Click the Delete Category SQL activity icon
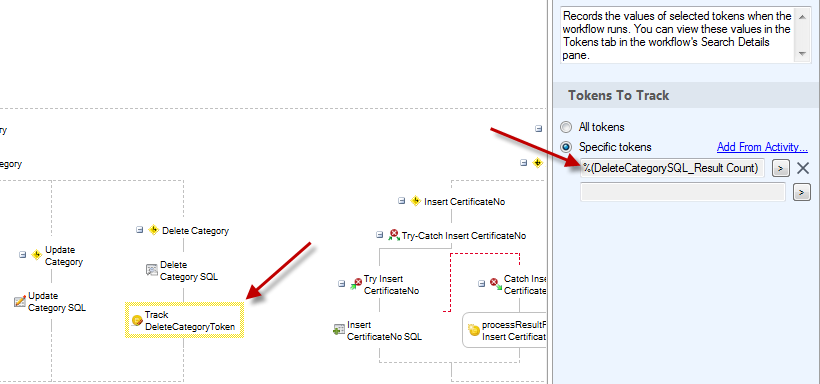820x384 pixels. coord(152,270)
